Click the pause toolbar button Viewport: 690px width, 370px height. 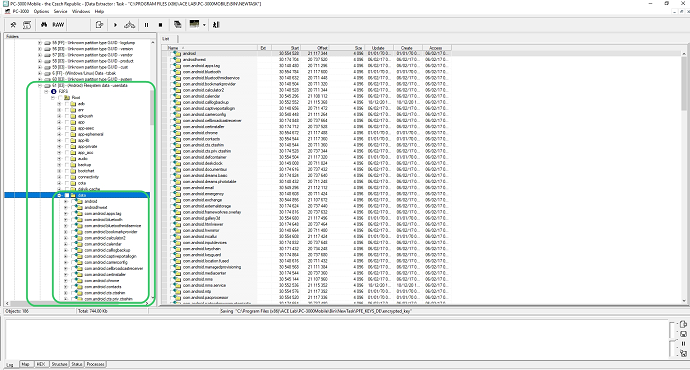pyautogui.click(x=147, y=25)
